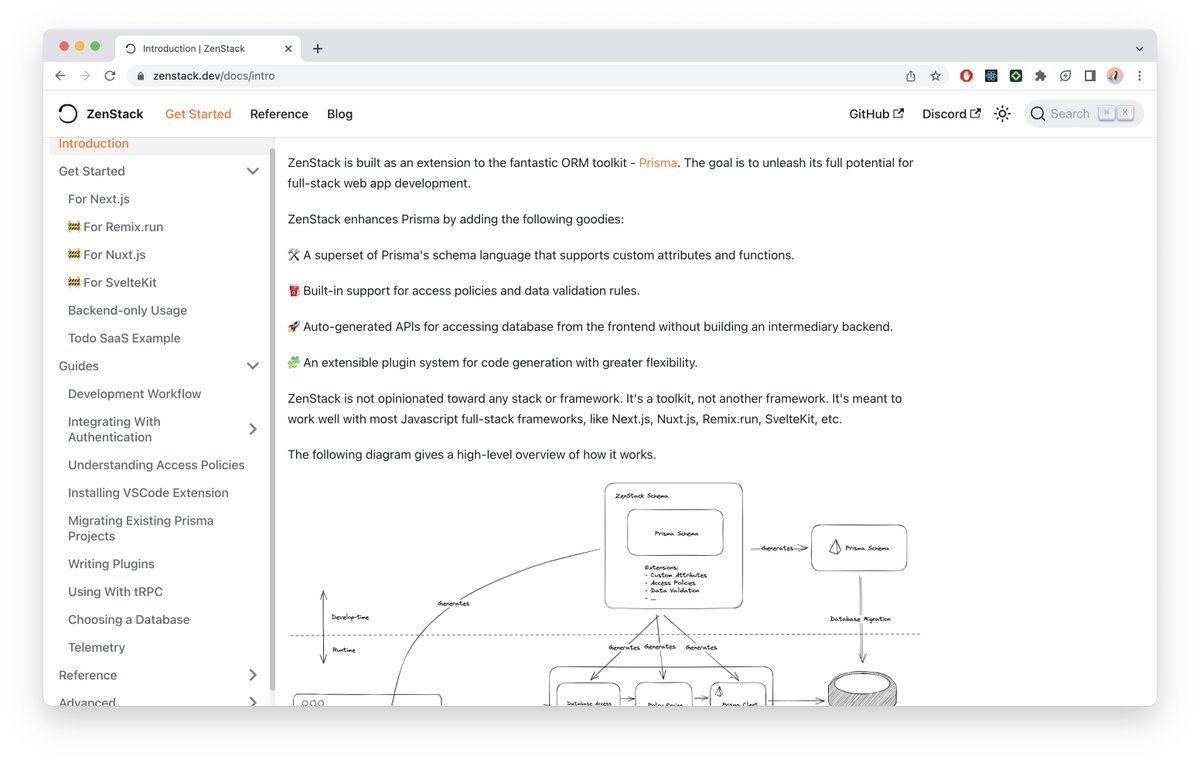View site info lock icon

coord(140,76)
